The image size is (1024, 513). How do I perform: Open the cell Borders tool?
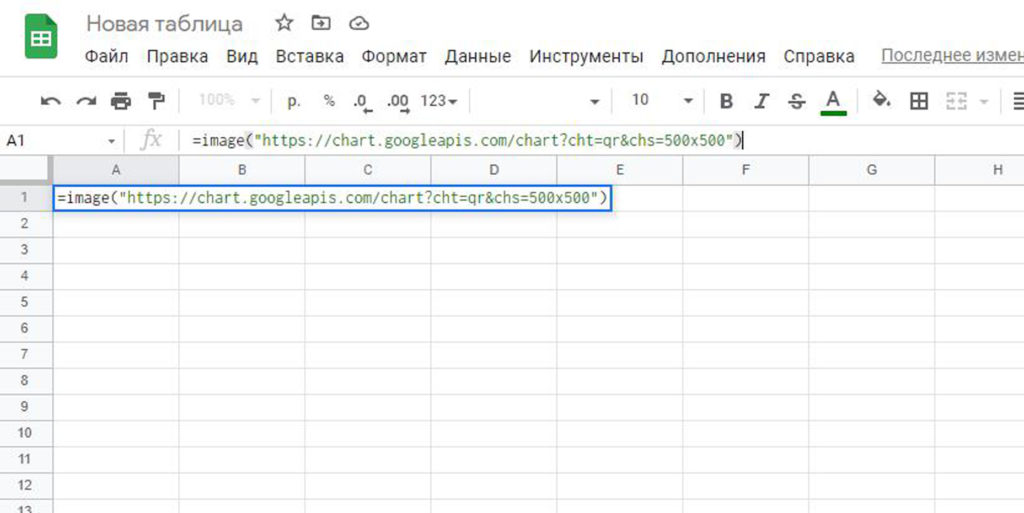(x=918, y=101)
